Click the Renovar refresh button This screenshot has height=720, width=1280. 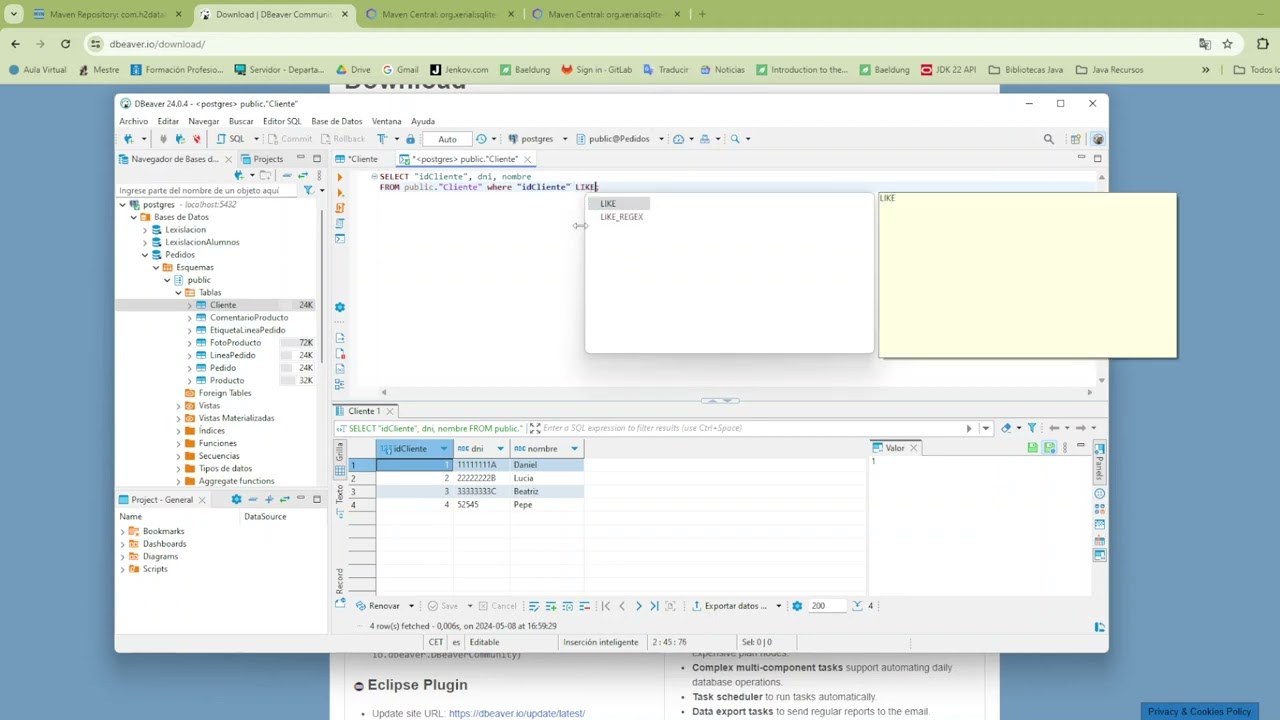pyautogui.click(x=377, y=606)
